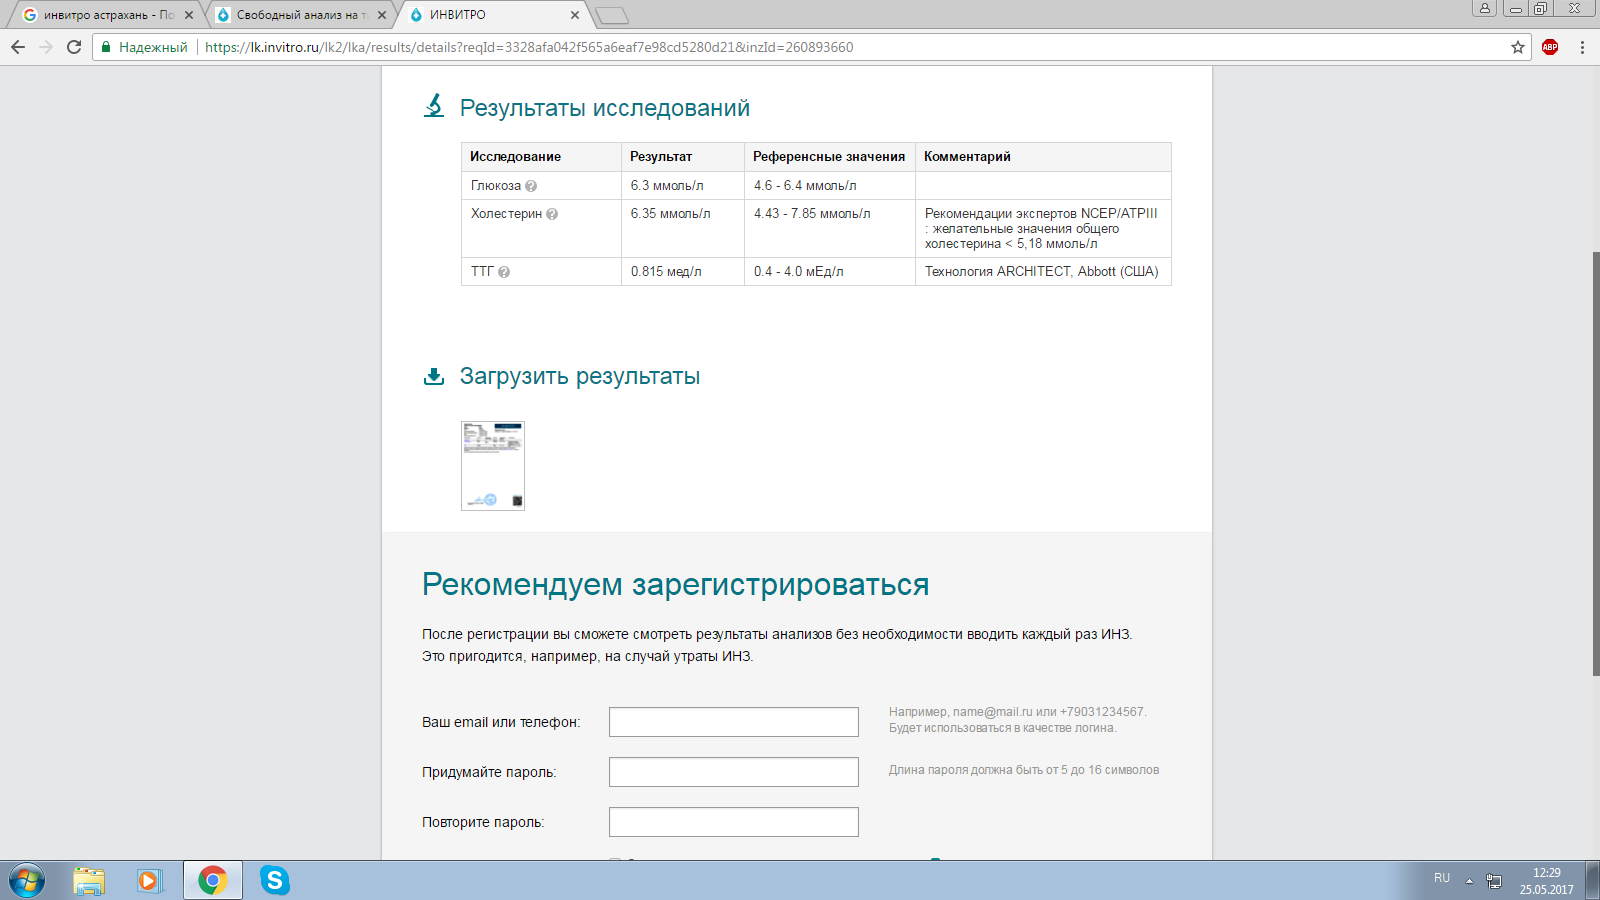The width and height of the screenshot is (1600, 900).
Task: Bookmark this page with the star icon
Action: (x=1518, y=47)
